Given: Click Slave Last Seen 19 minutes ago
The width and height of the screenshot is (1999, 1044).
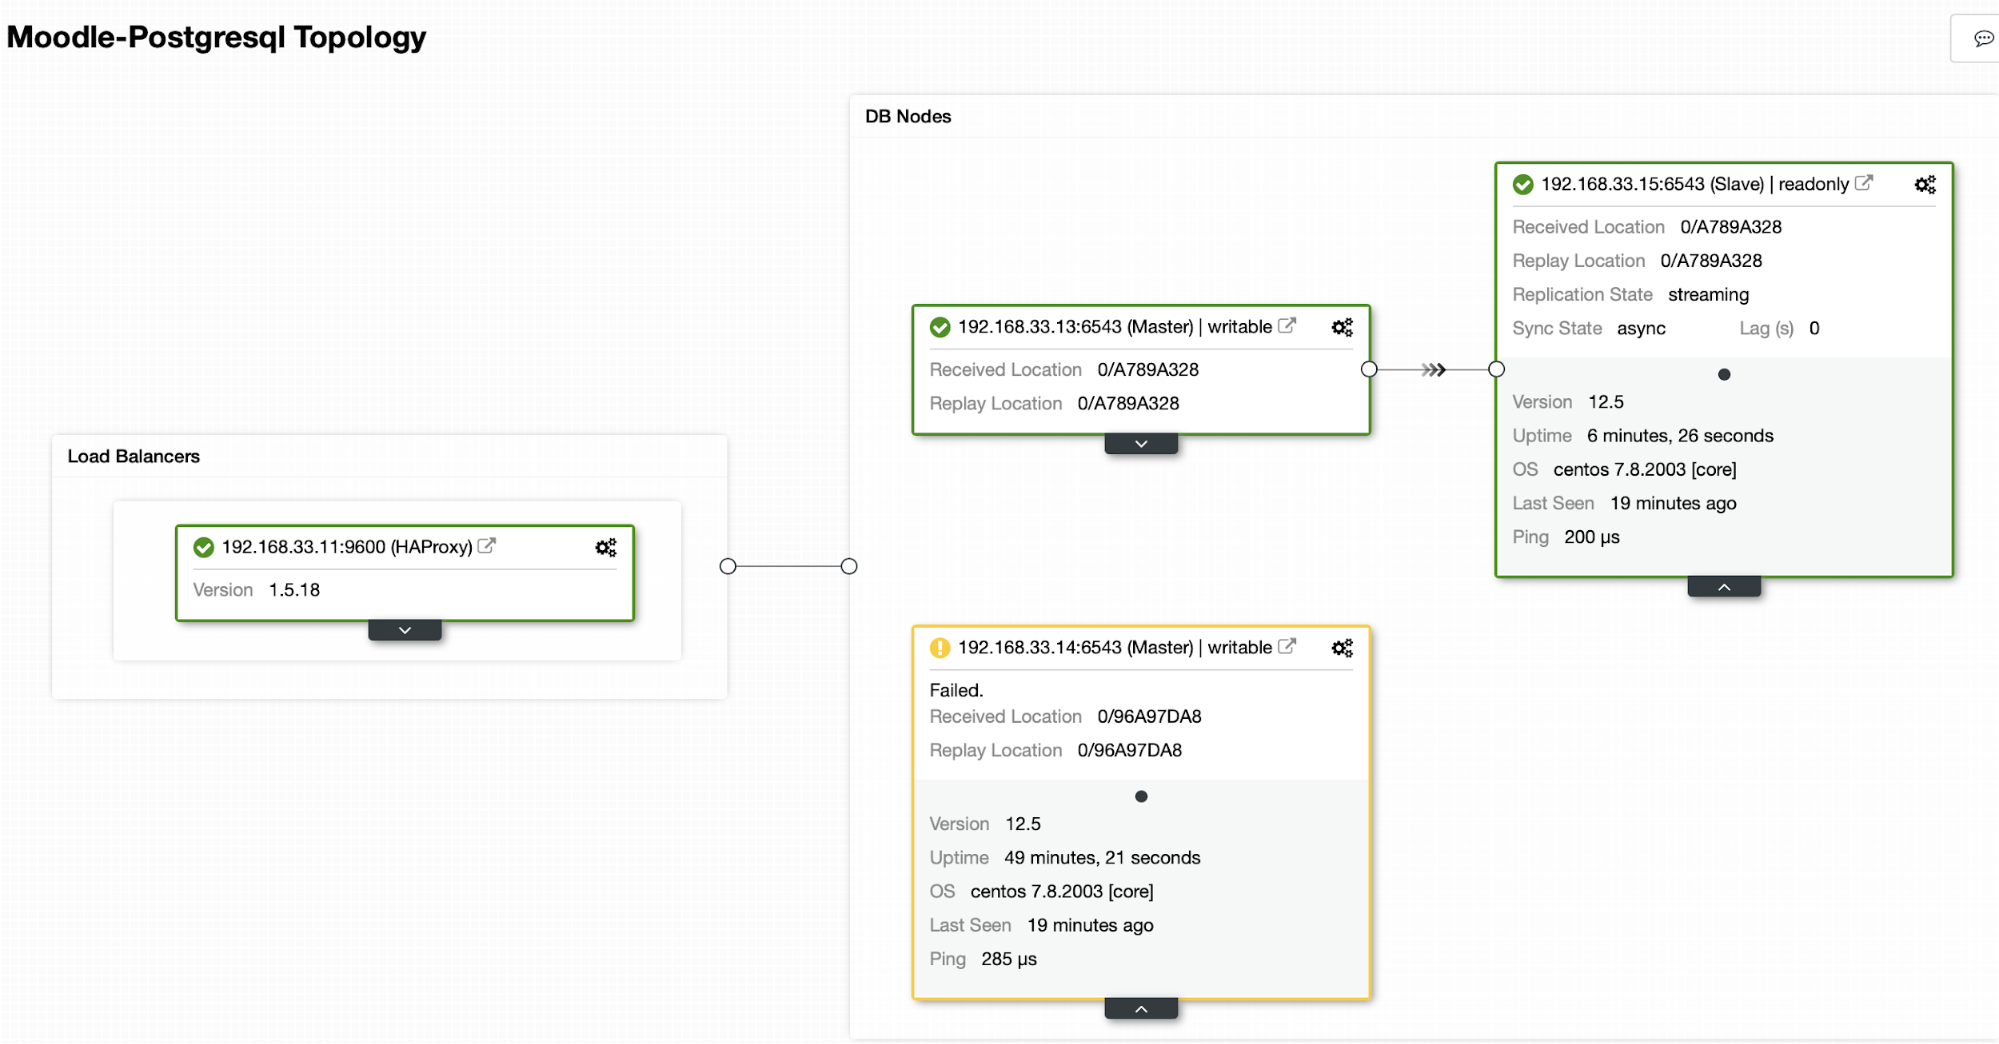Looking at the screenshot, I should coord(1673,504).
